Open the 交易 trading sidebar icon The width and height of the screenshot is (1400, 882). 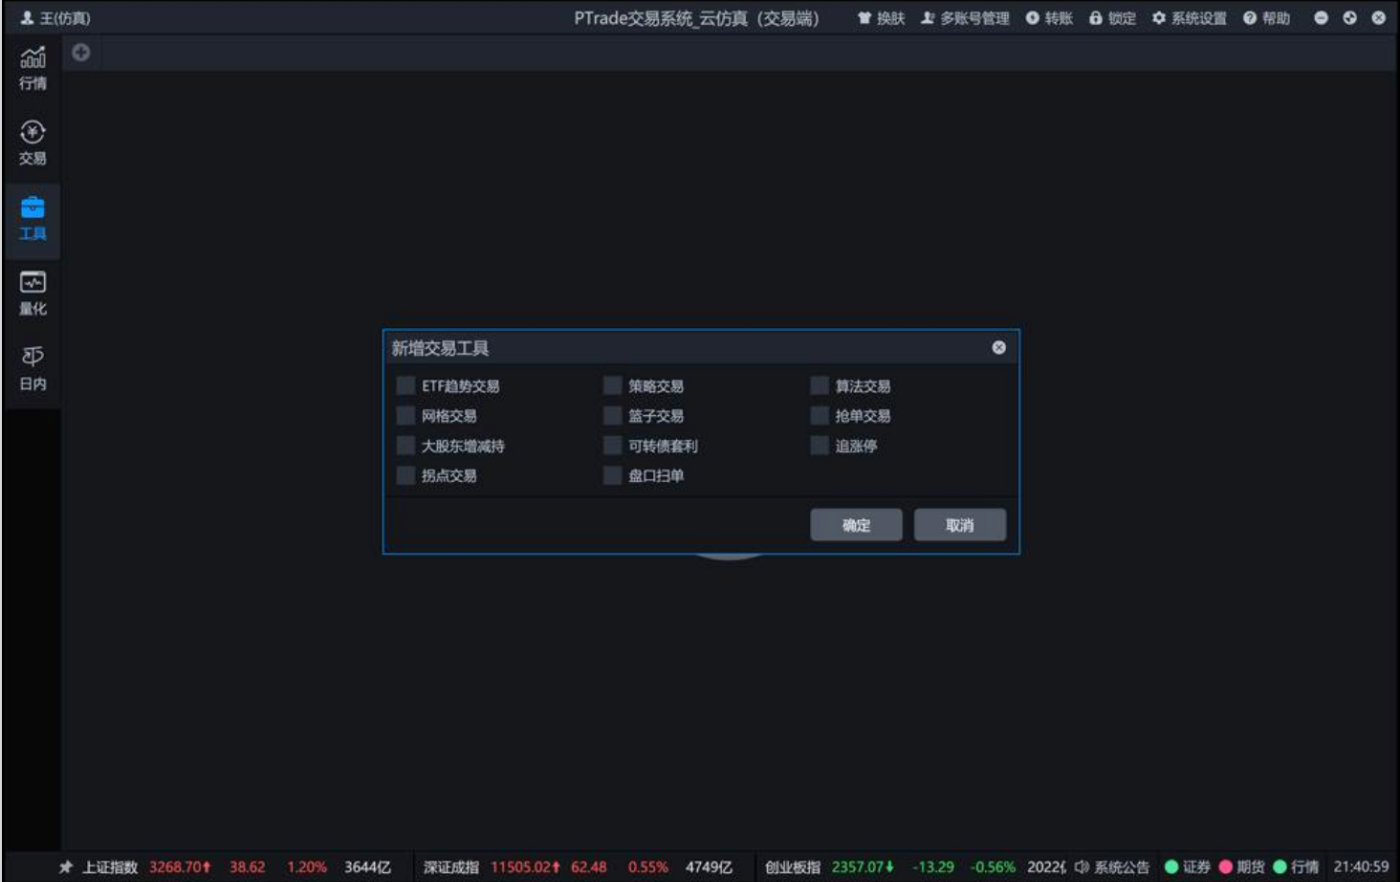(x=33, y=144)
